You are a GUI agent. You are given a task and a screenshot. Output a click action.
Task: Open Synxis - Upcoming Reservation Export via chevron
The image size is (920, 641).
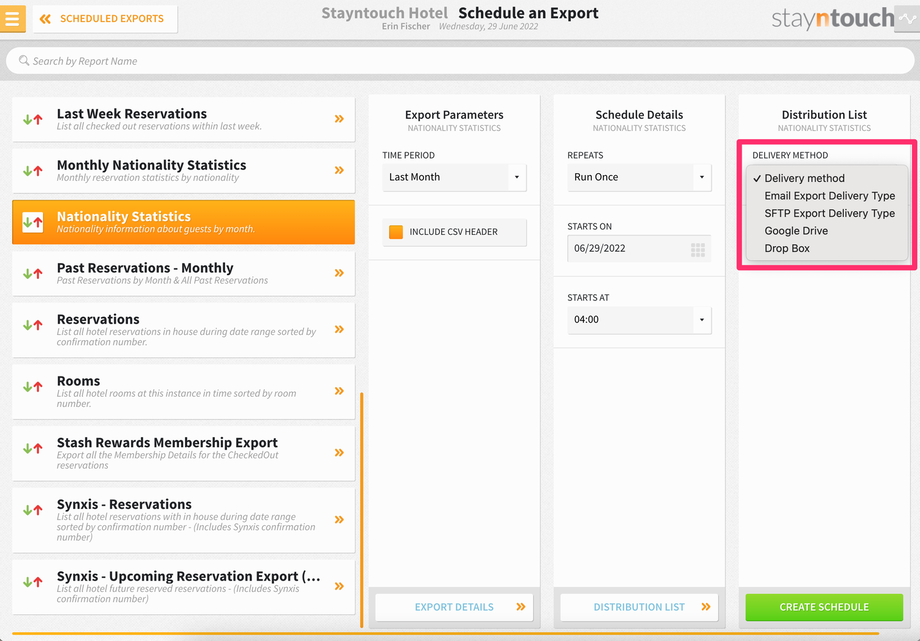[339, 586]
